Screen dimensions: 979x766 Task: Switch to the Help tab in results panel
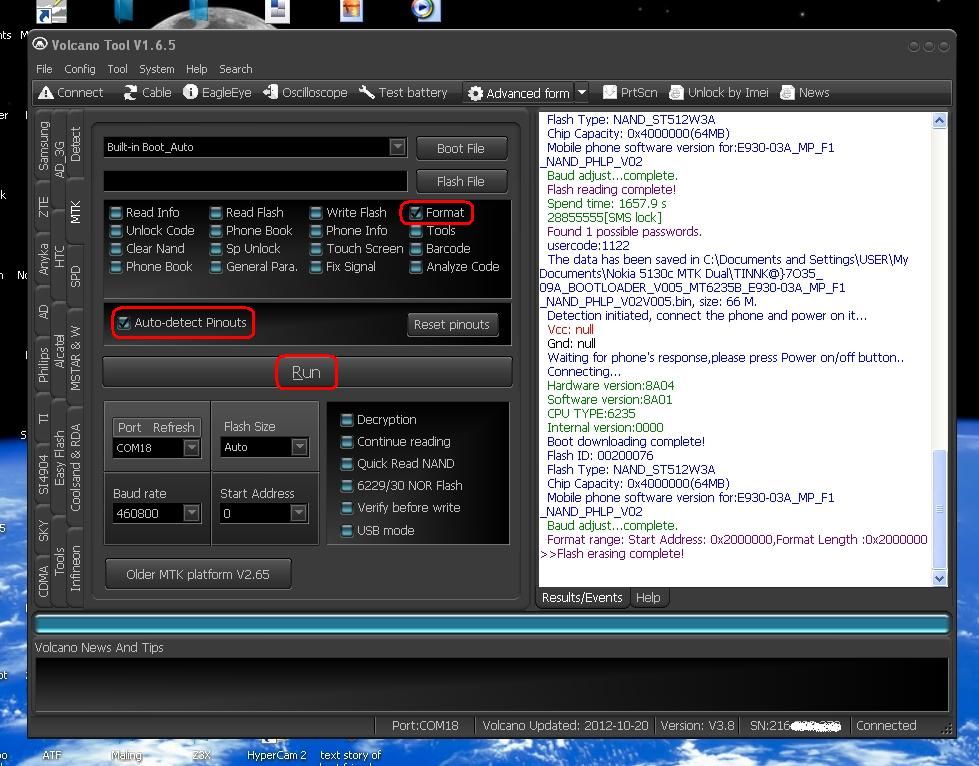[x=648, y=598]
